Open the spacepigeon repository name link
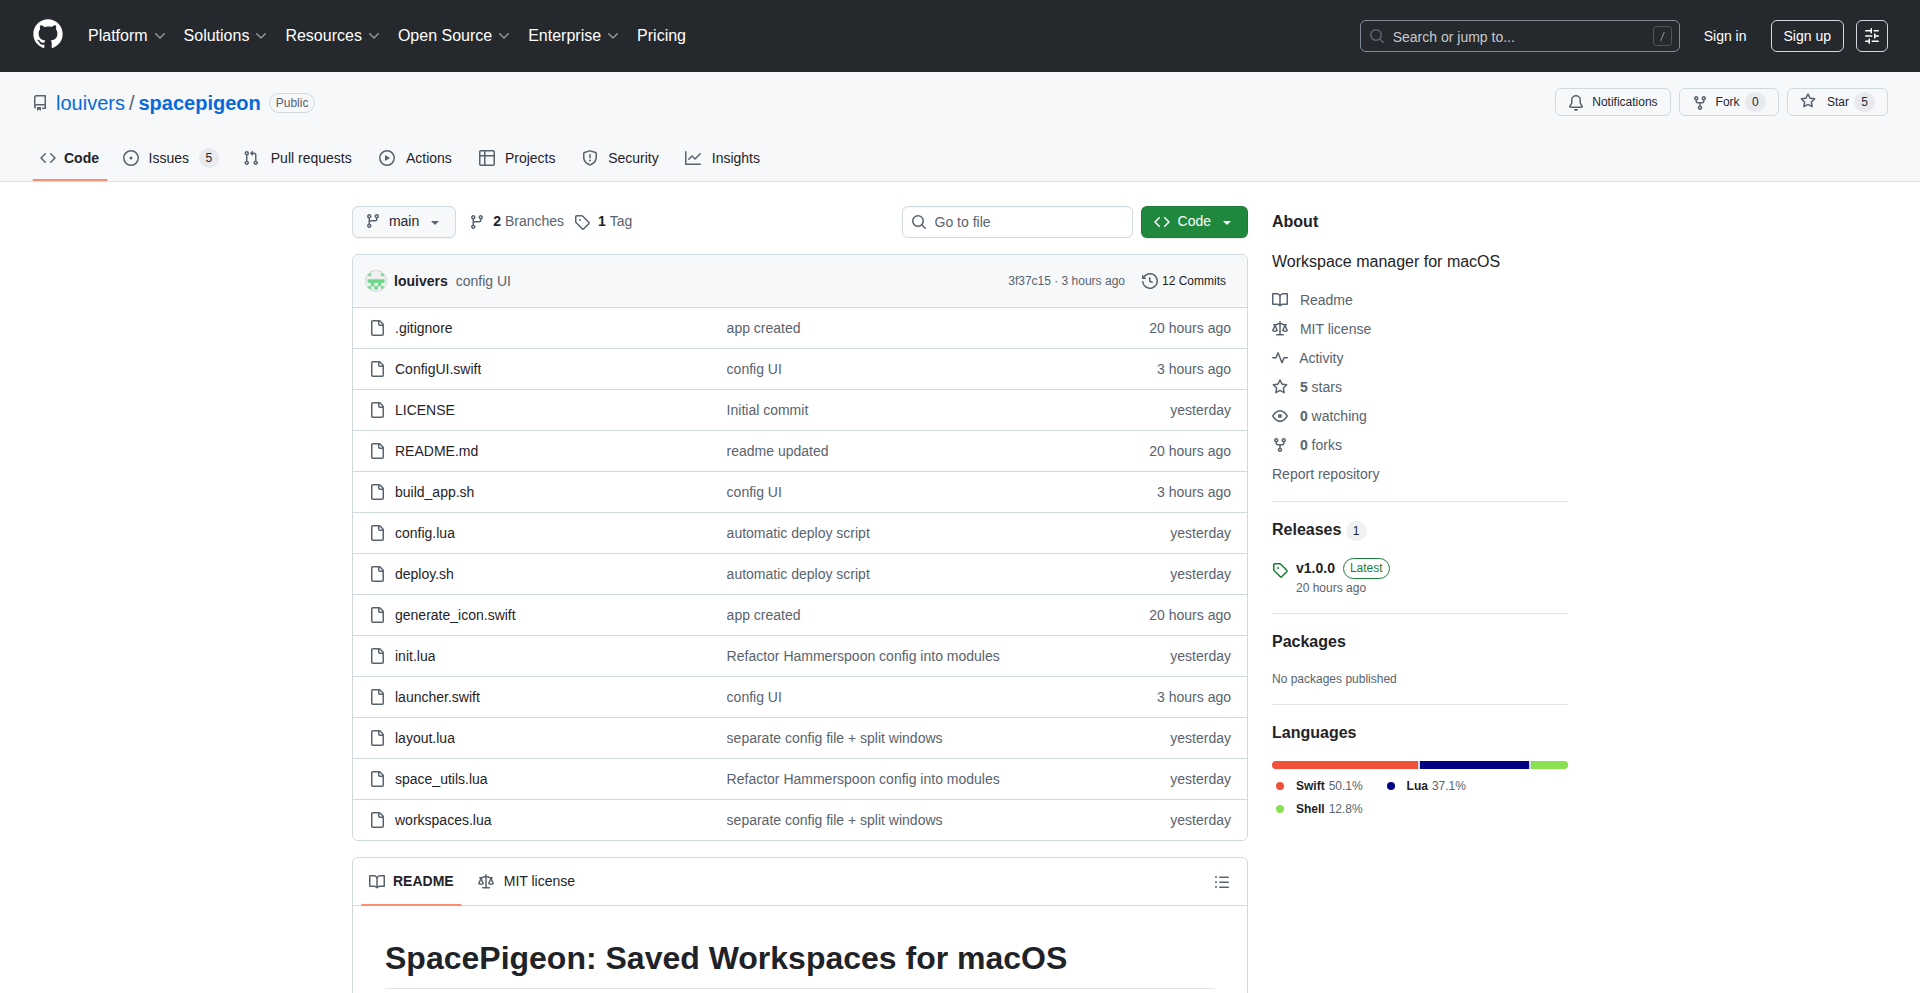 [x=199, y=103]
